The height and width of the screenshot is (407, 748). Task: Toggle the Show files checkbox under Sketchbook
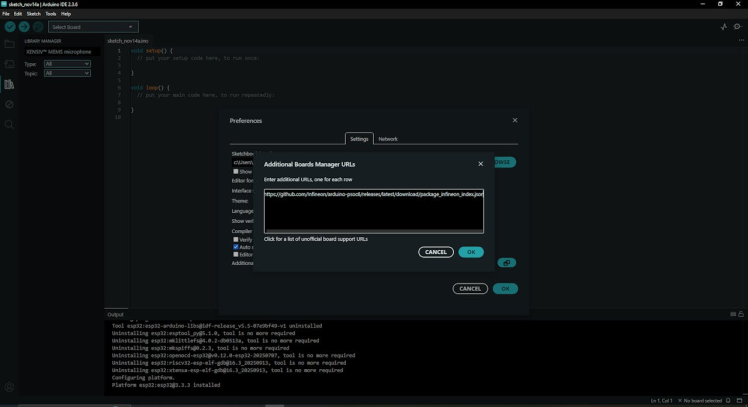pos(236,172)
